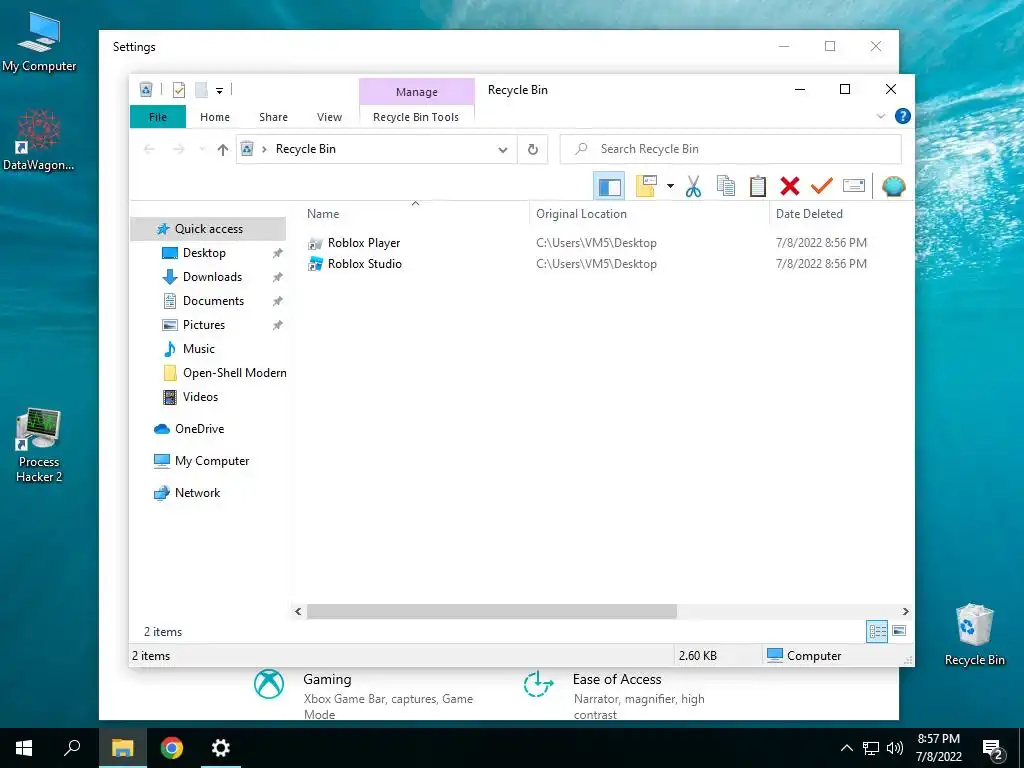Click the red X Delete toolbar icon
This screenshot has width=1024, height=768.
click(x=790, y=186)
